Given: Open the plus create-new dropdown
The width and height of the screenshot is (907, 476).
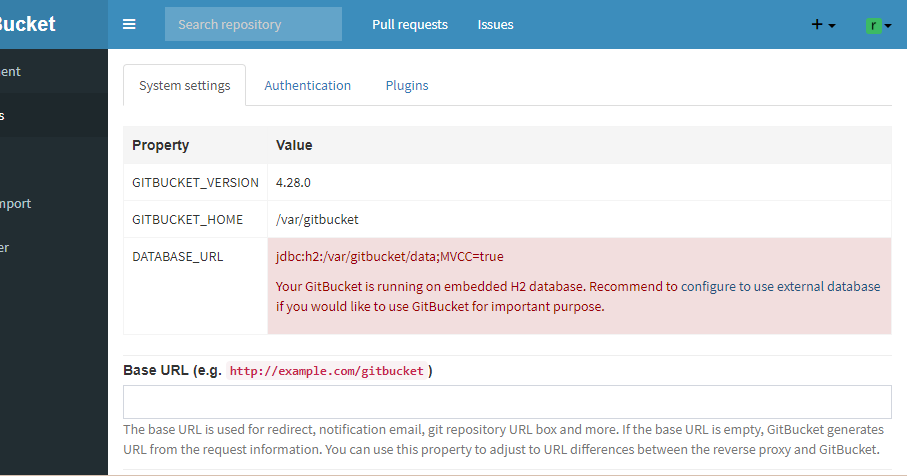Looking at the screenshot, I should click(822, 24).
